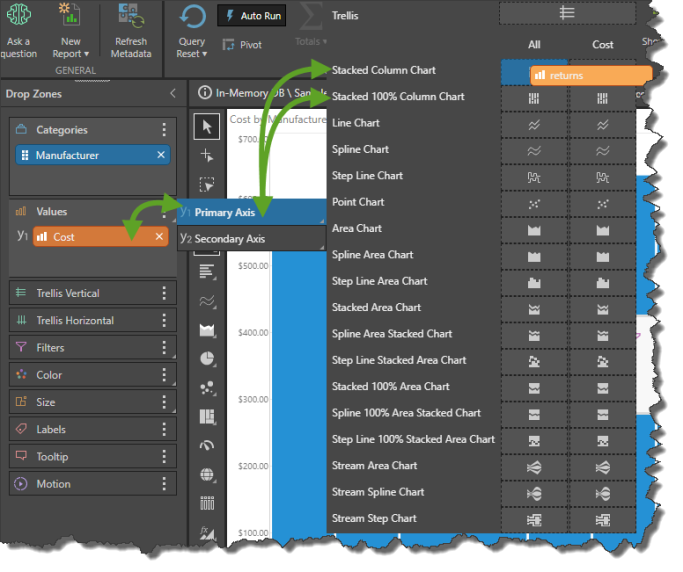
Task: Remove the Manufacturer chip from Categories
Action: click(x=161, y=155)
